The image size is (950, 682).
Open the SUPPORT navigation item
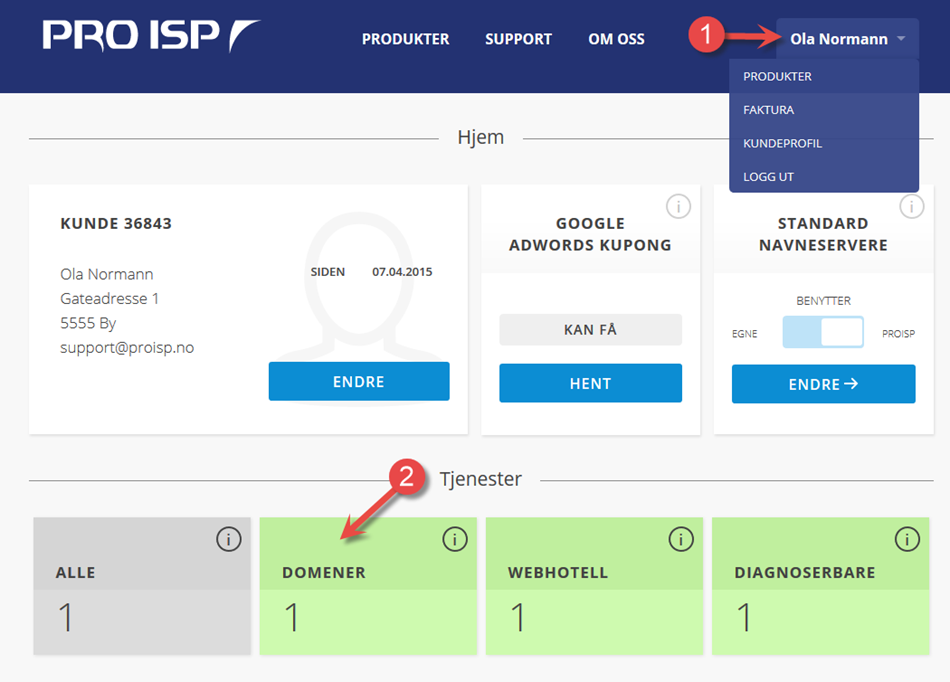click(x=519, y=39)
